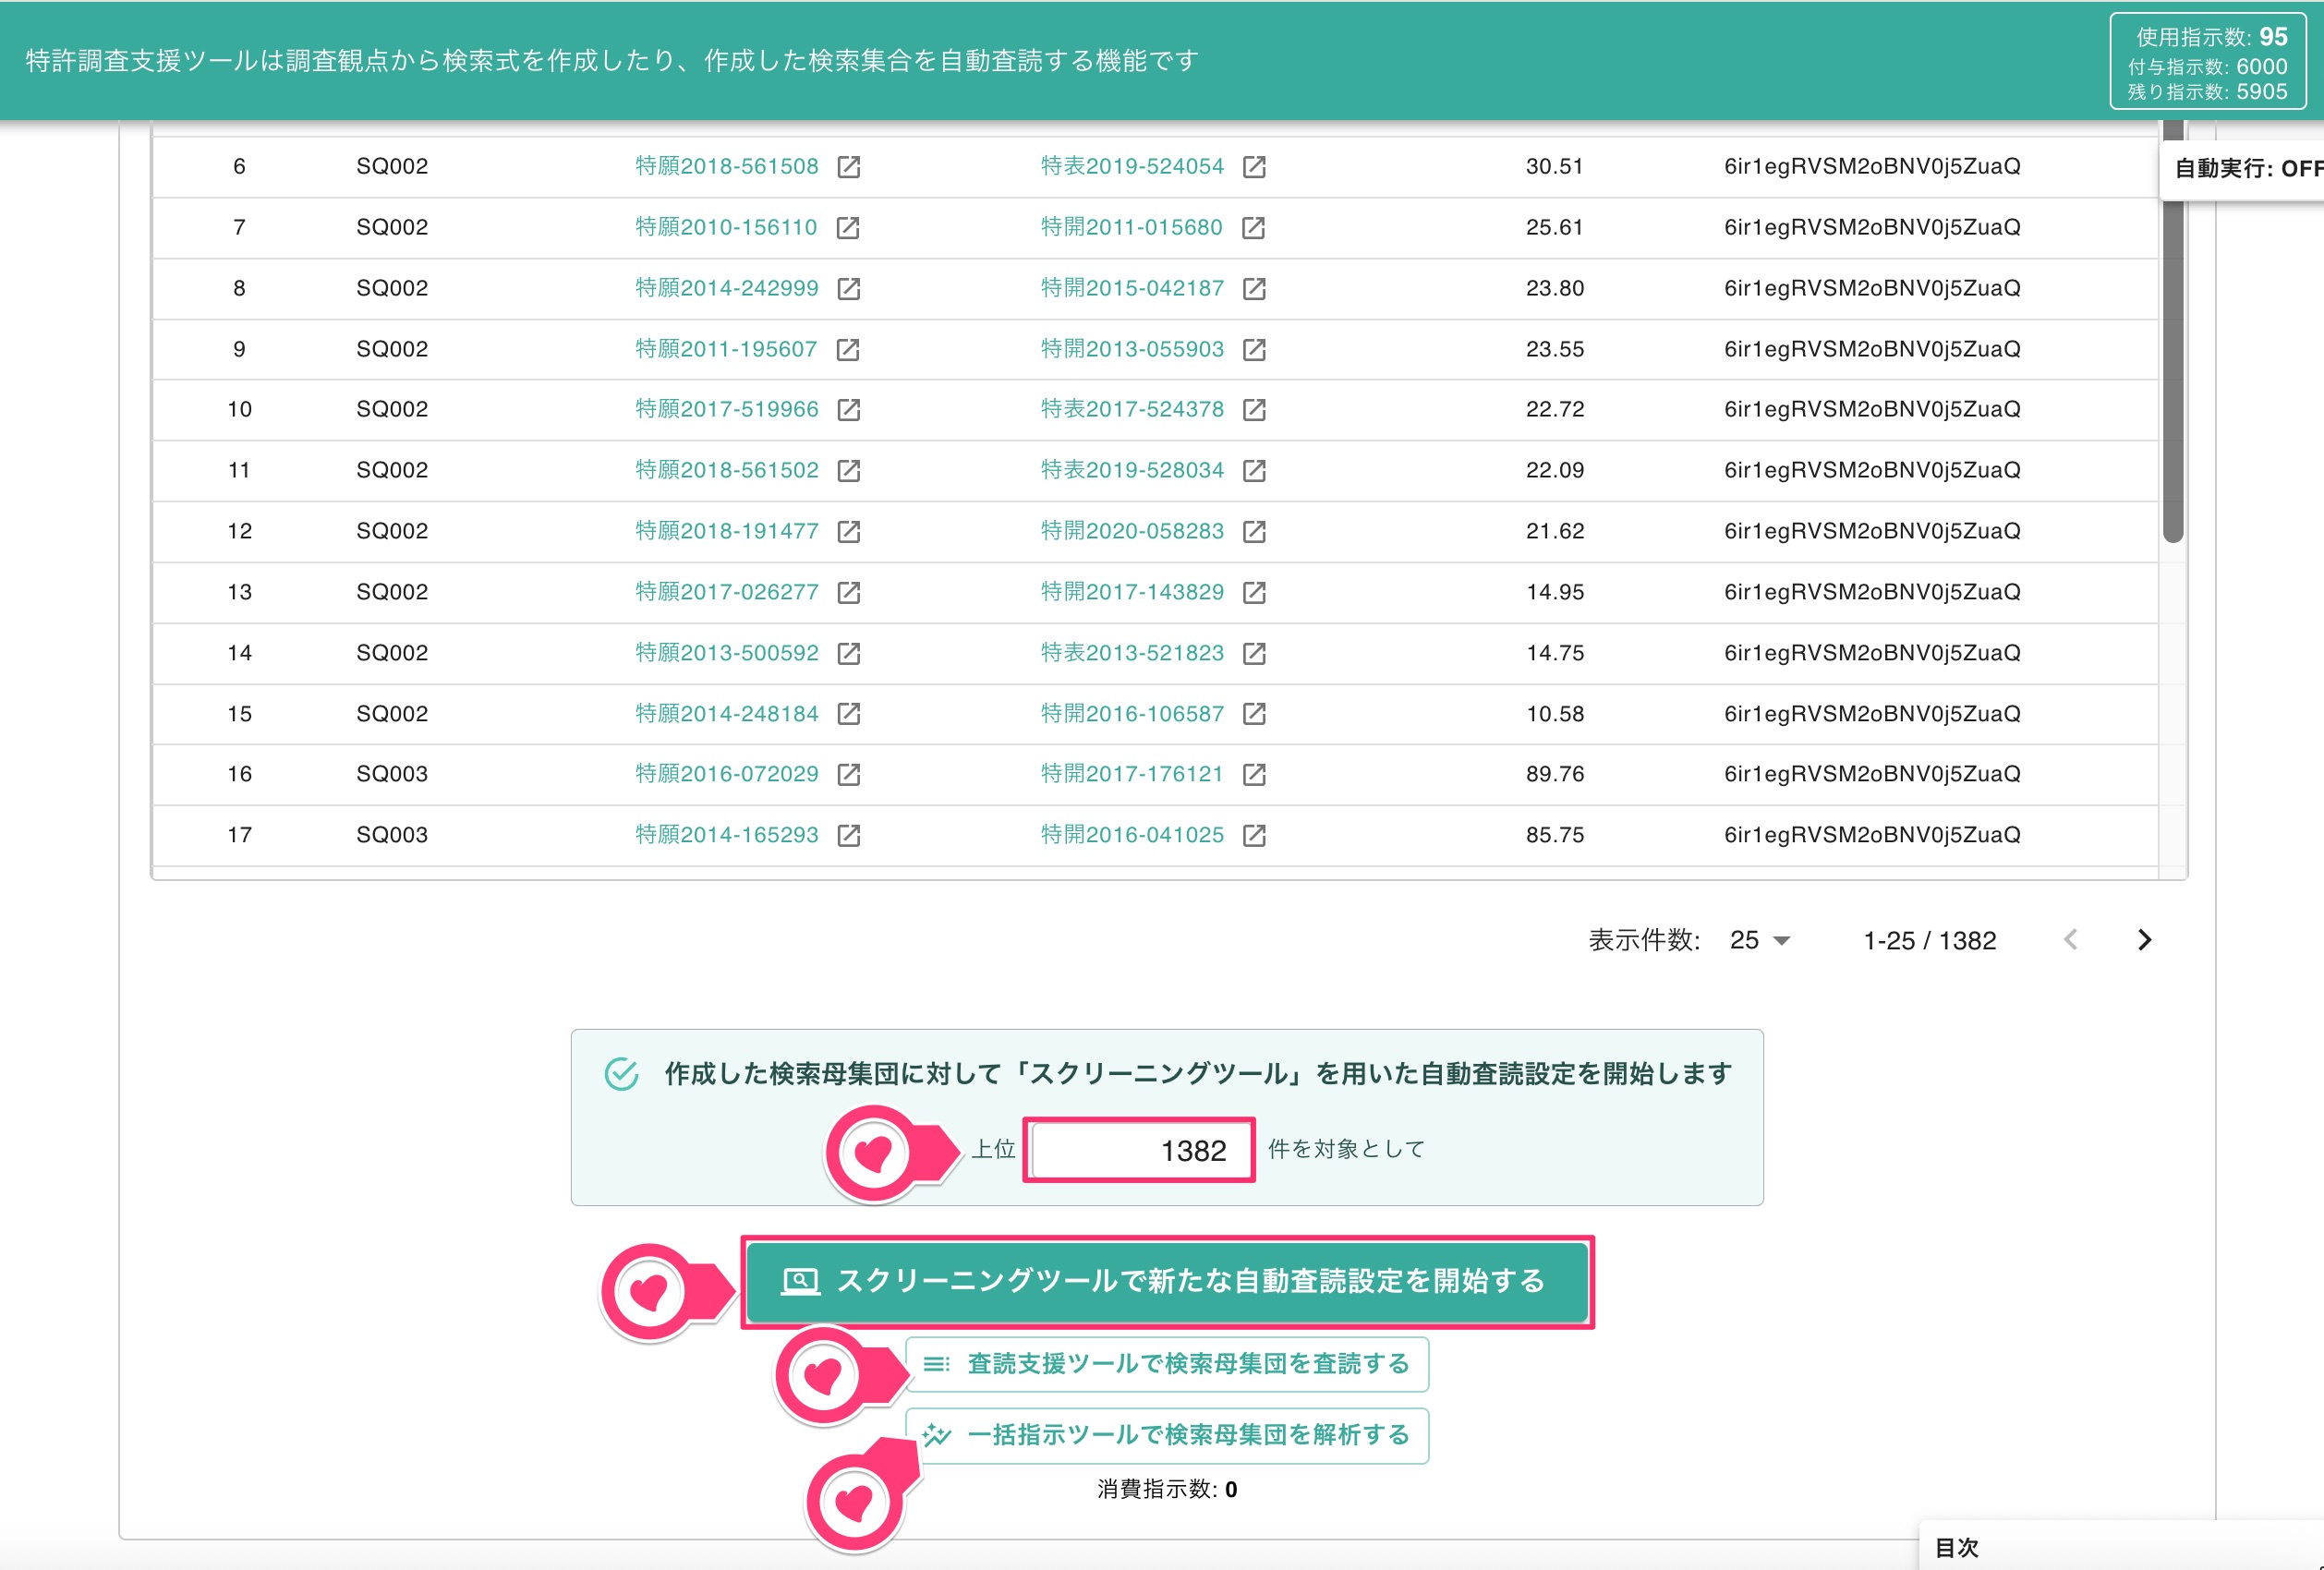The height and width of the screenshot is (1570, 2324).
Task: Open application link 特願2016-072029
Action: [727, 775]
